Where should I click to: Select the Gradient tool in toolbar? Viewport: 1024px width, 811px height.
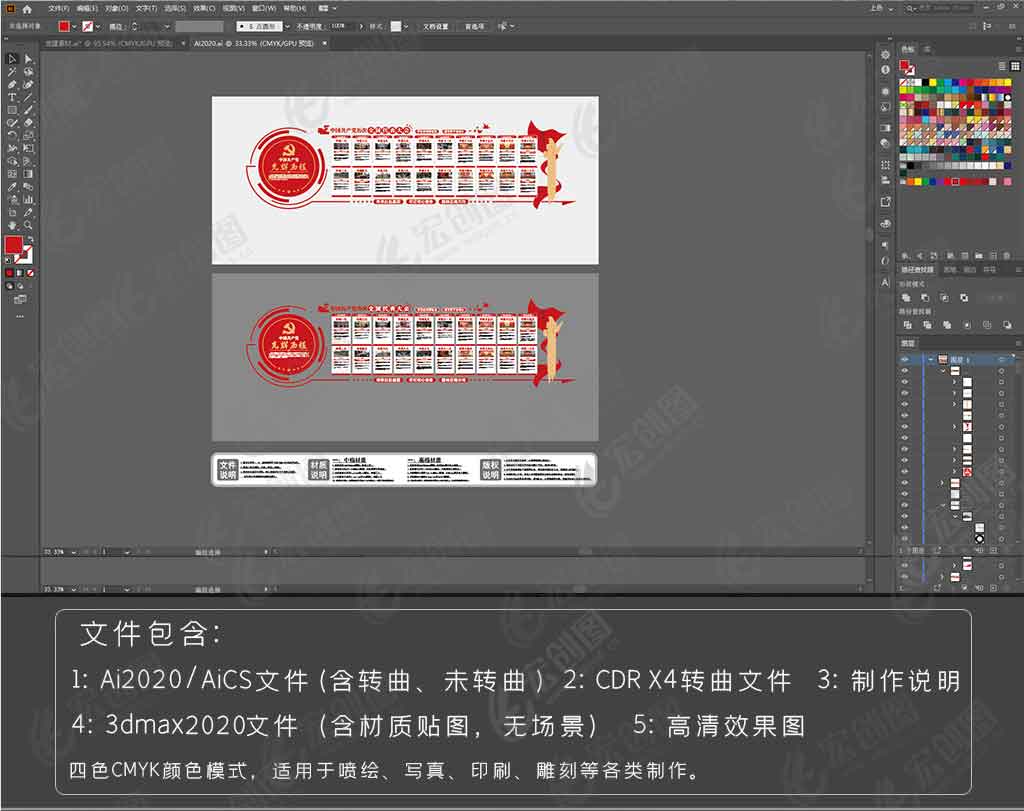tap(28, 174)
